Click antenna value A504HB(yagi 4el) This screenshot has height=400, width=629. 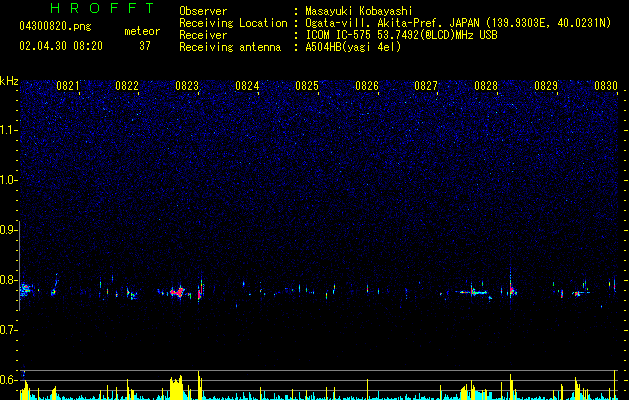[353, 47]
